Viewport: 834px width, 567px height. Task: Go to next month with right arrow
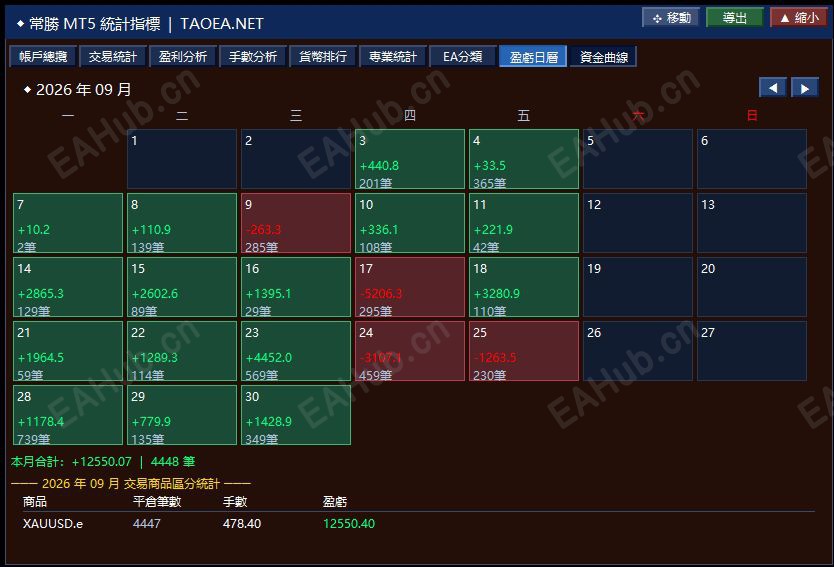(805, 88)
